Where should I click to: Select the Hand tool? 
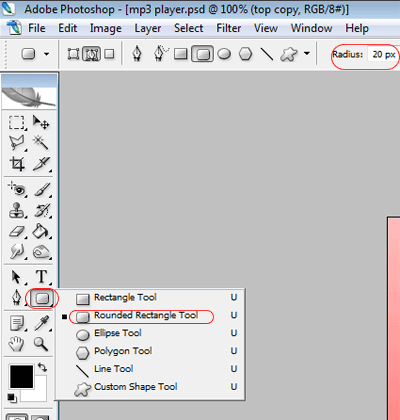pos(17,344)
